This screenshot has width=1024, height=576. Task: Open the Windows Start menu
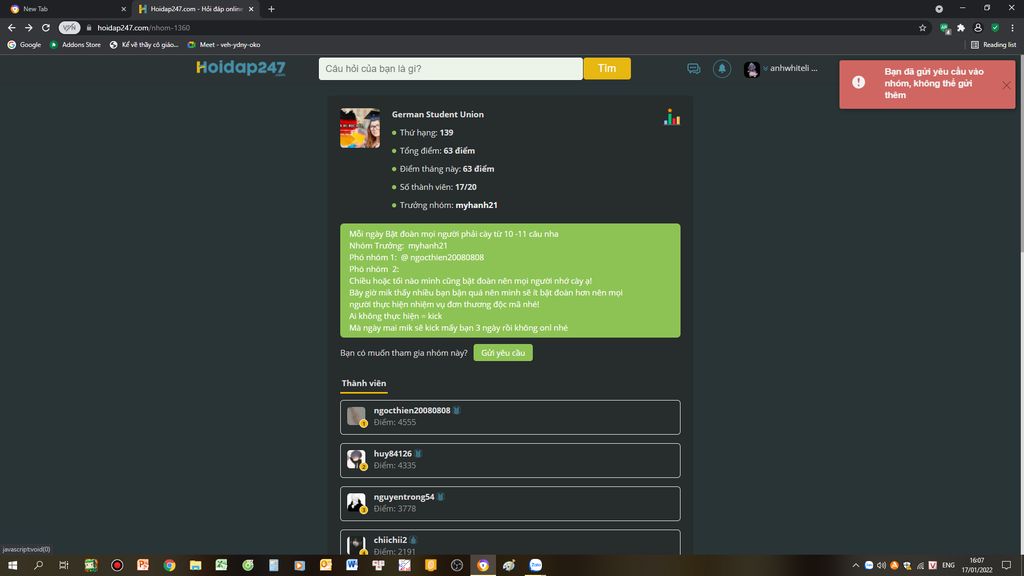click(x=12, y=565)
